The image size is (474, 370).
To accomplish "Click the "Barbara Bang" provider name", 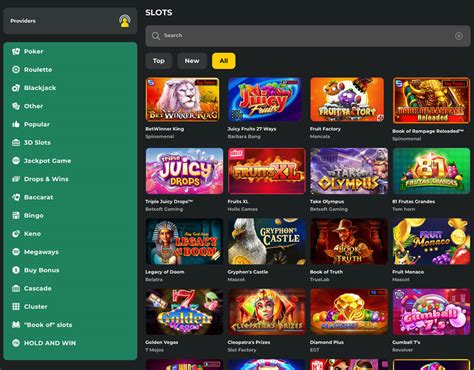I will click(x=244, y=137).
